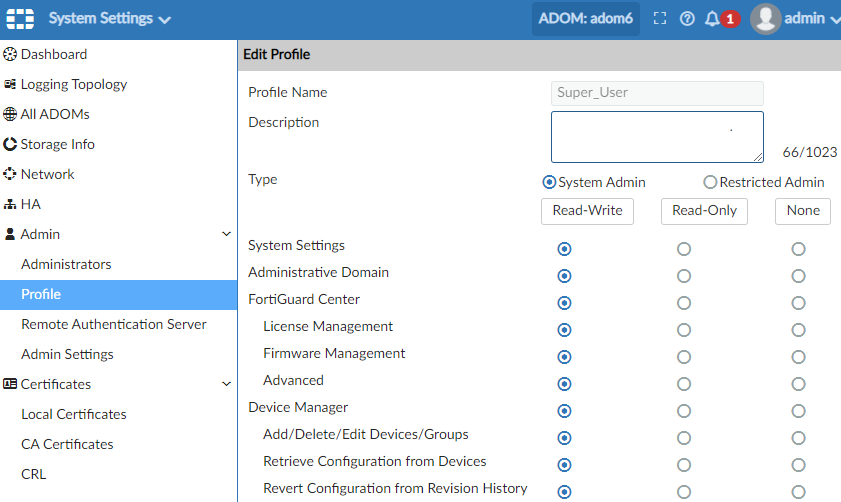This screenshot has width=841, height=502.
Task: Click the Description text area
Action: coord(657,137)
